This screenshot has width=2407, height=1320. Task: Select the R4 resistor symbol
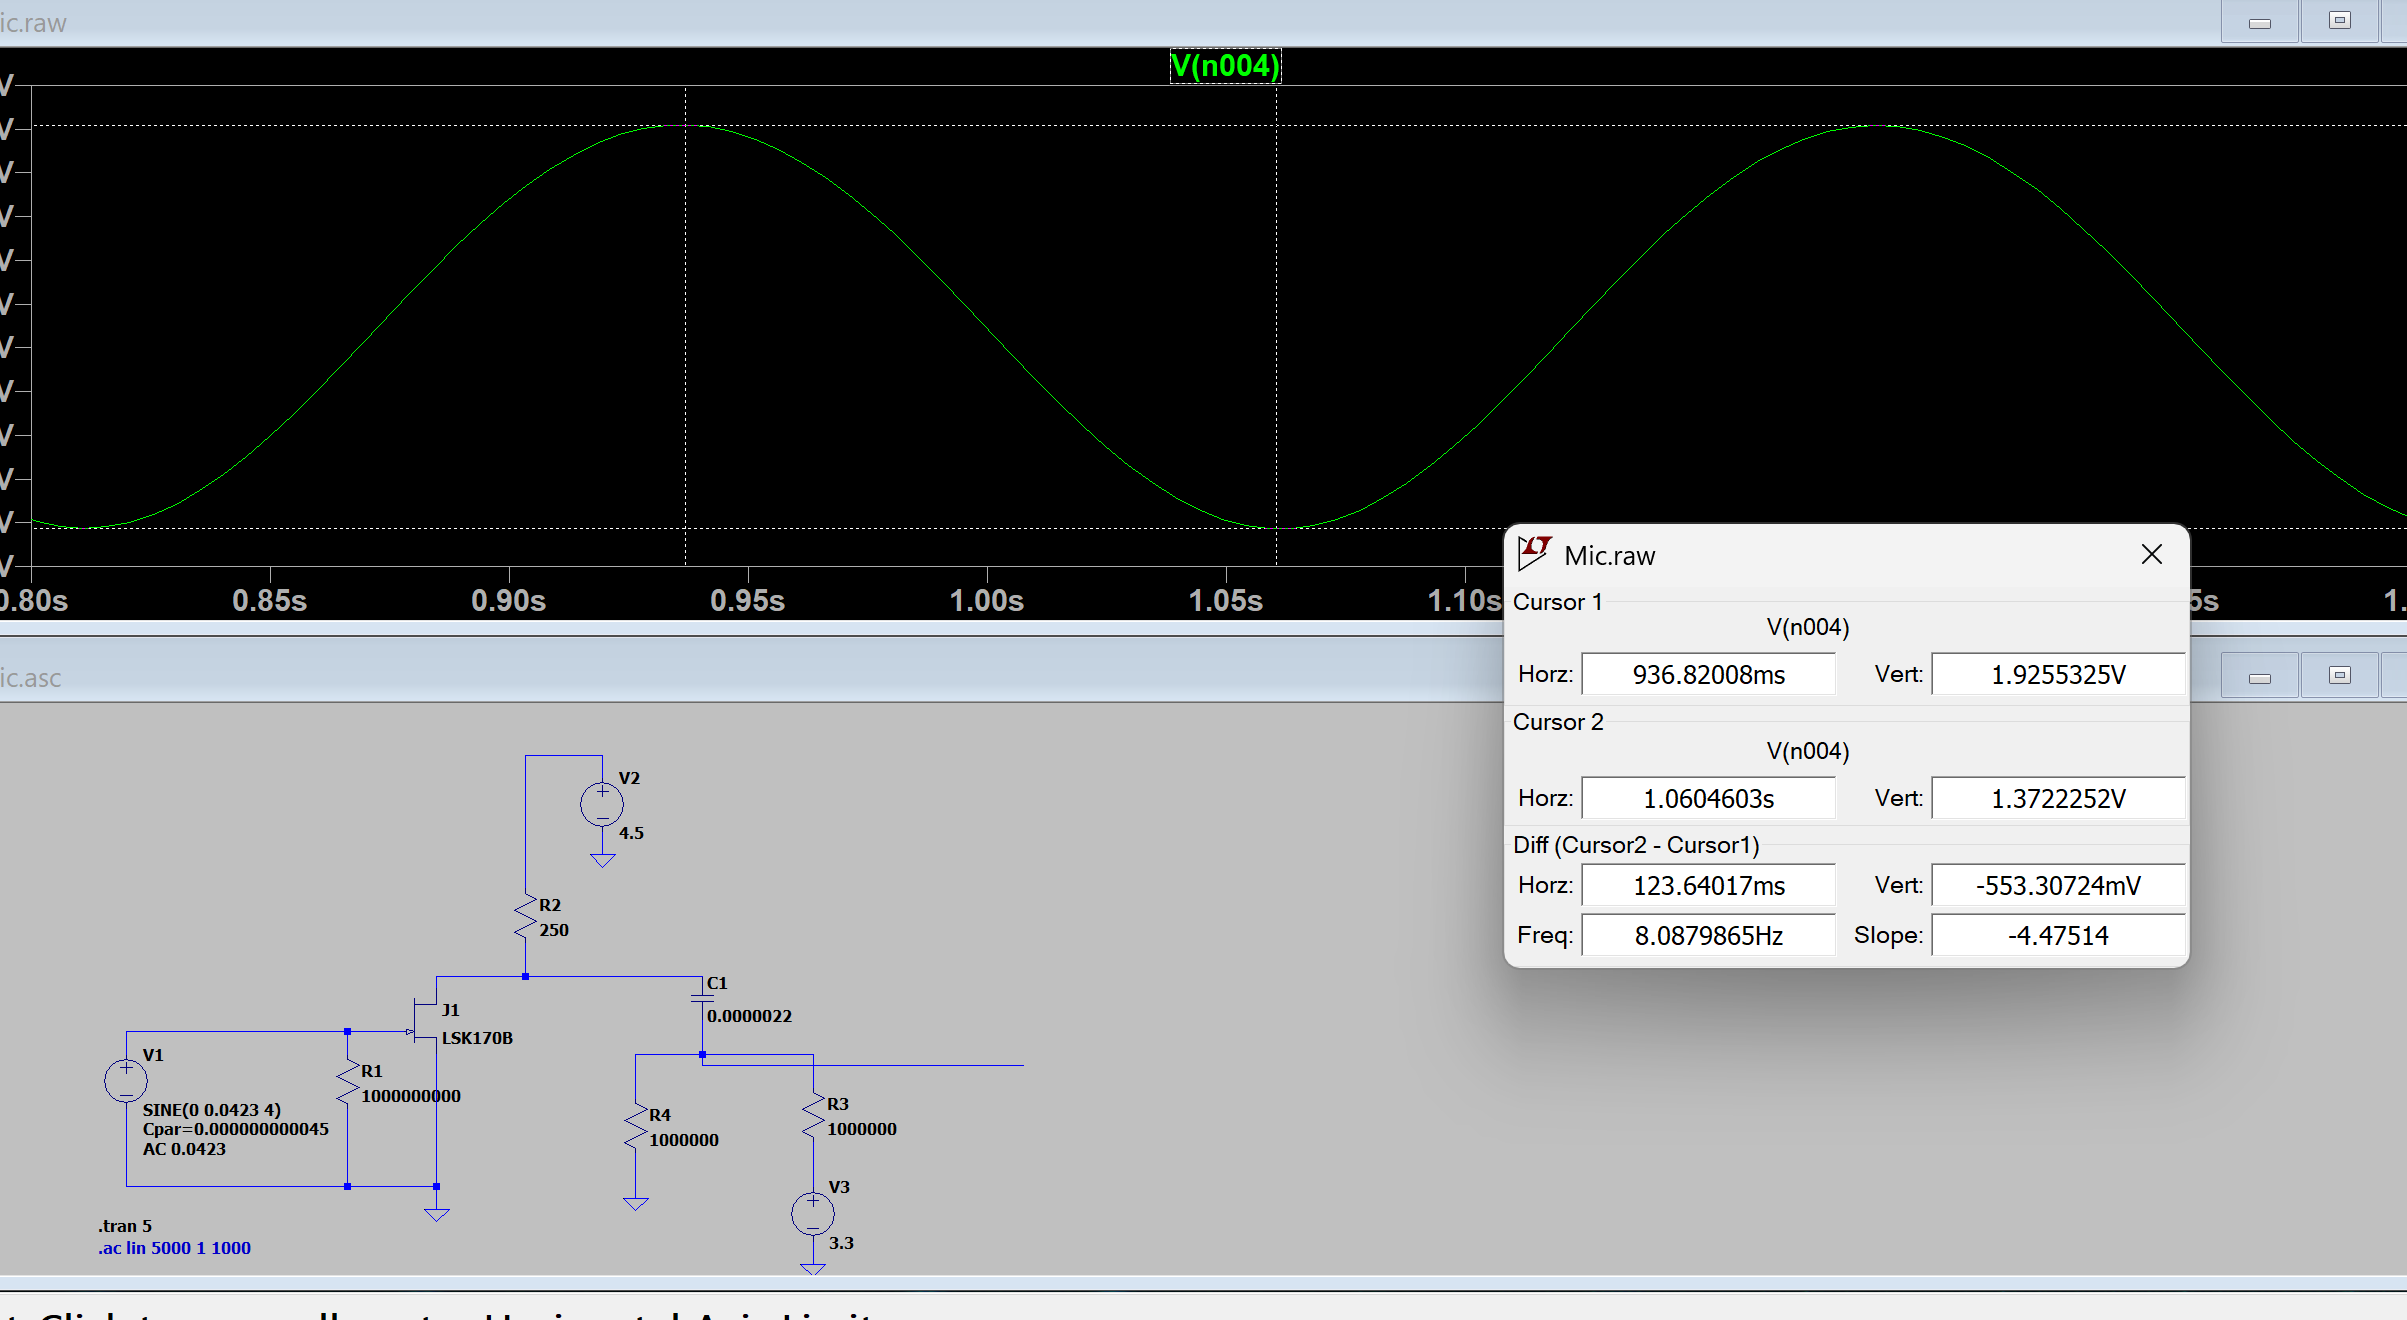click(x=636, y=1127)
